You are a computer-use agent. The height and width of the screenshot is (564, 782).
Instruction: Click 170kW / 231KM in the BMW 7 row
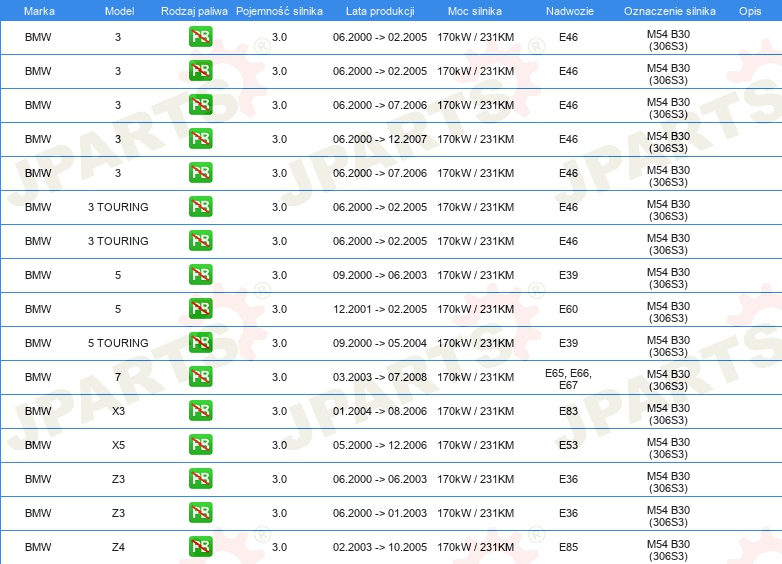[475, 377]
